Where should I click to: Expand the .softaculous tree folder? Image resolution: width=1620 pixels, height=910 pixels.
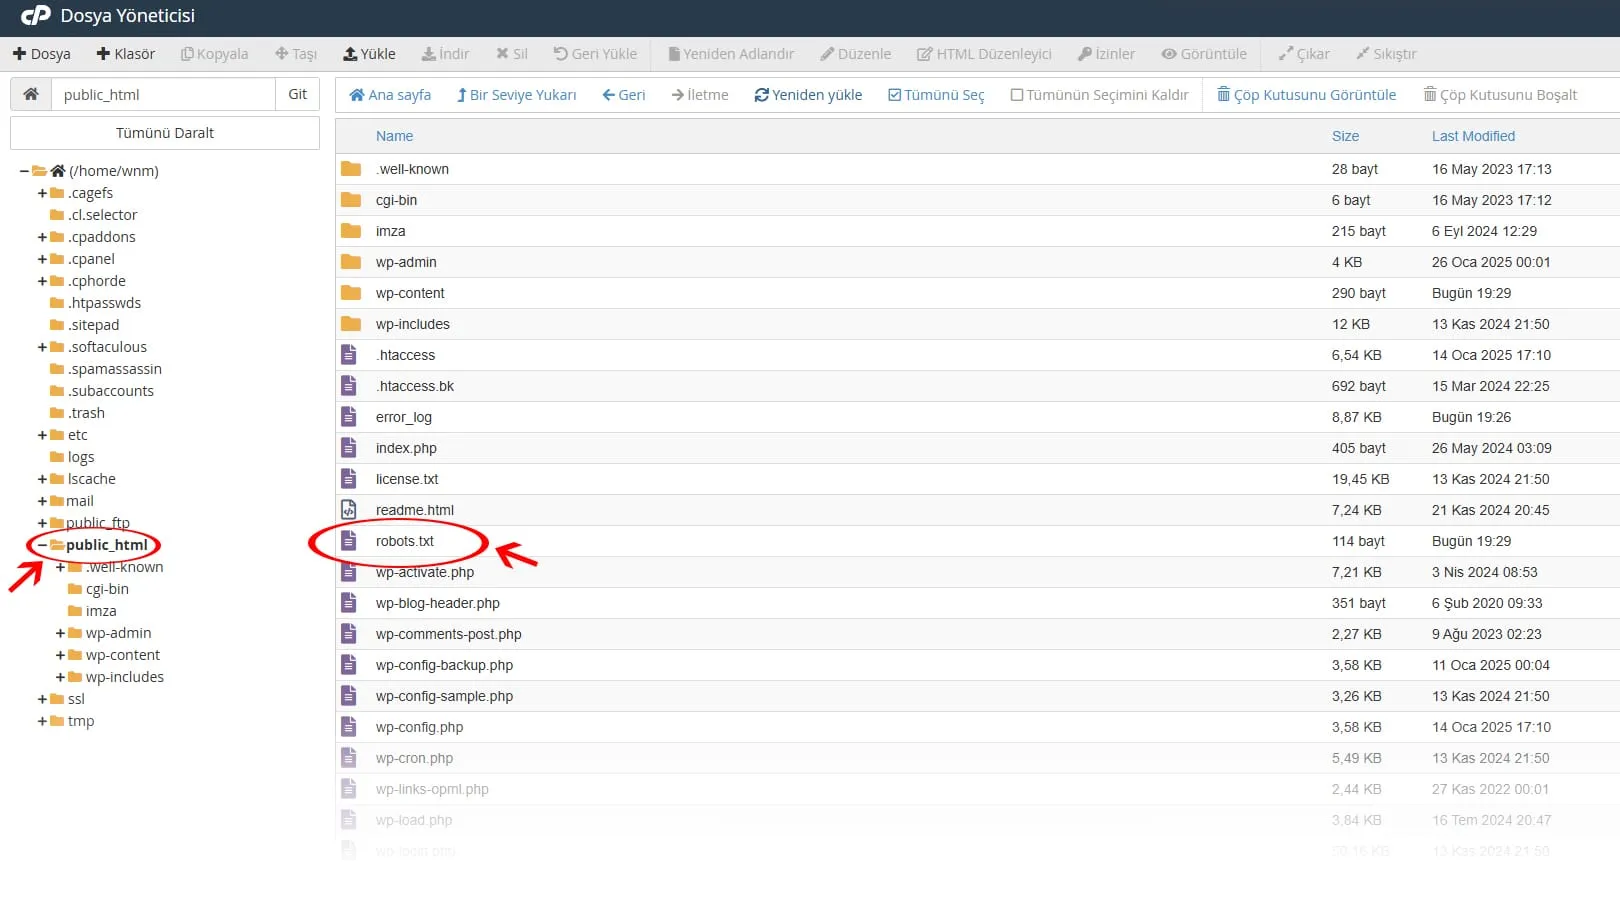(x=42, y=347)
